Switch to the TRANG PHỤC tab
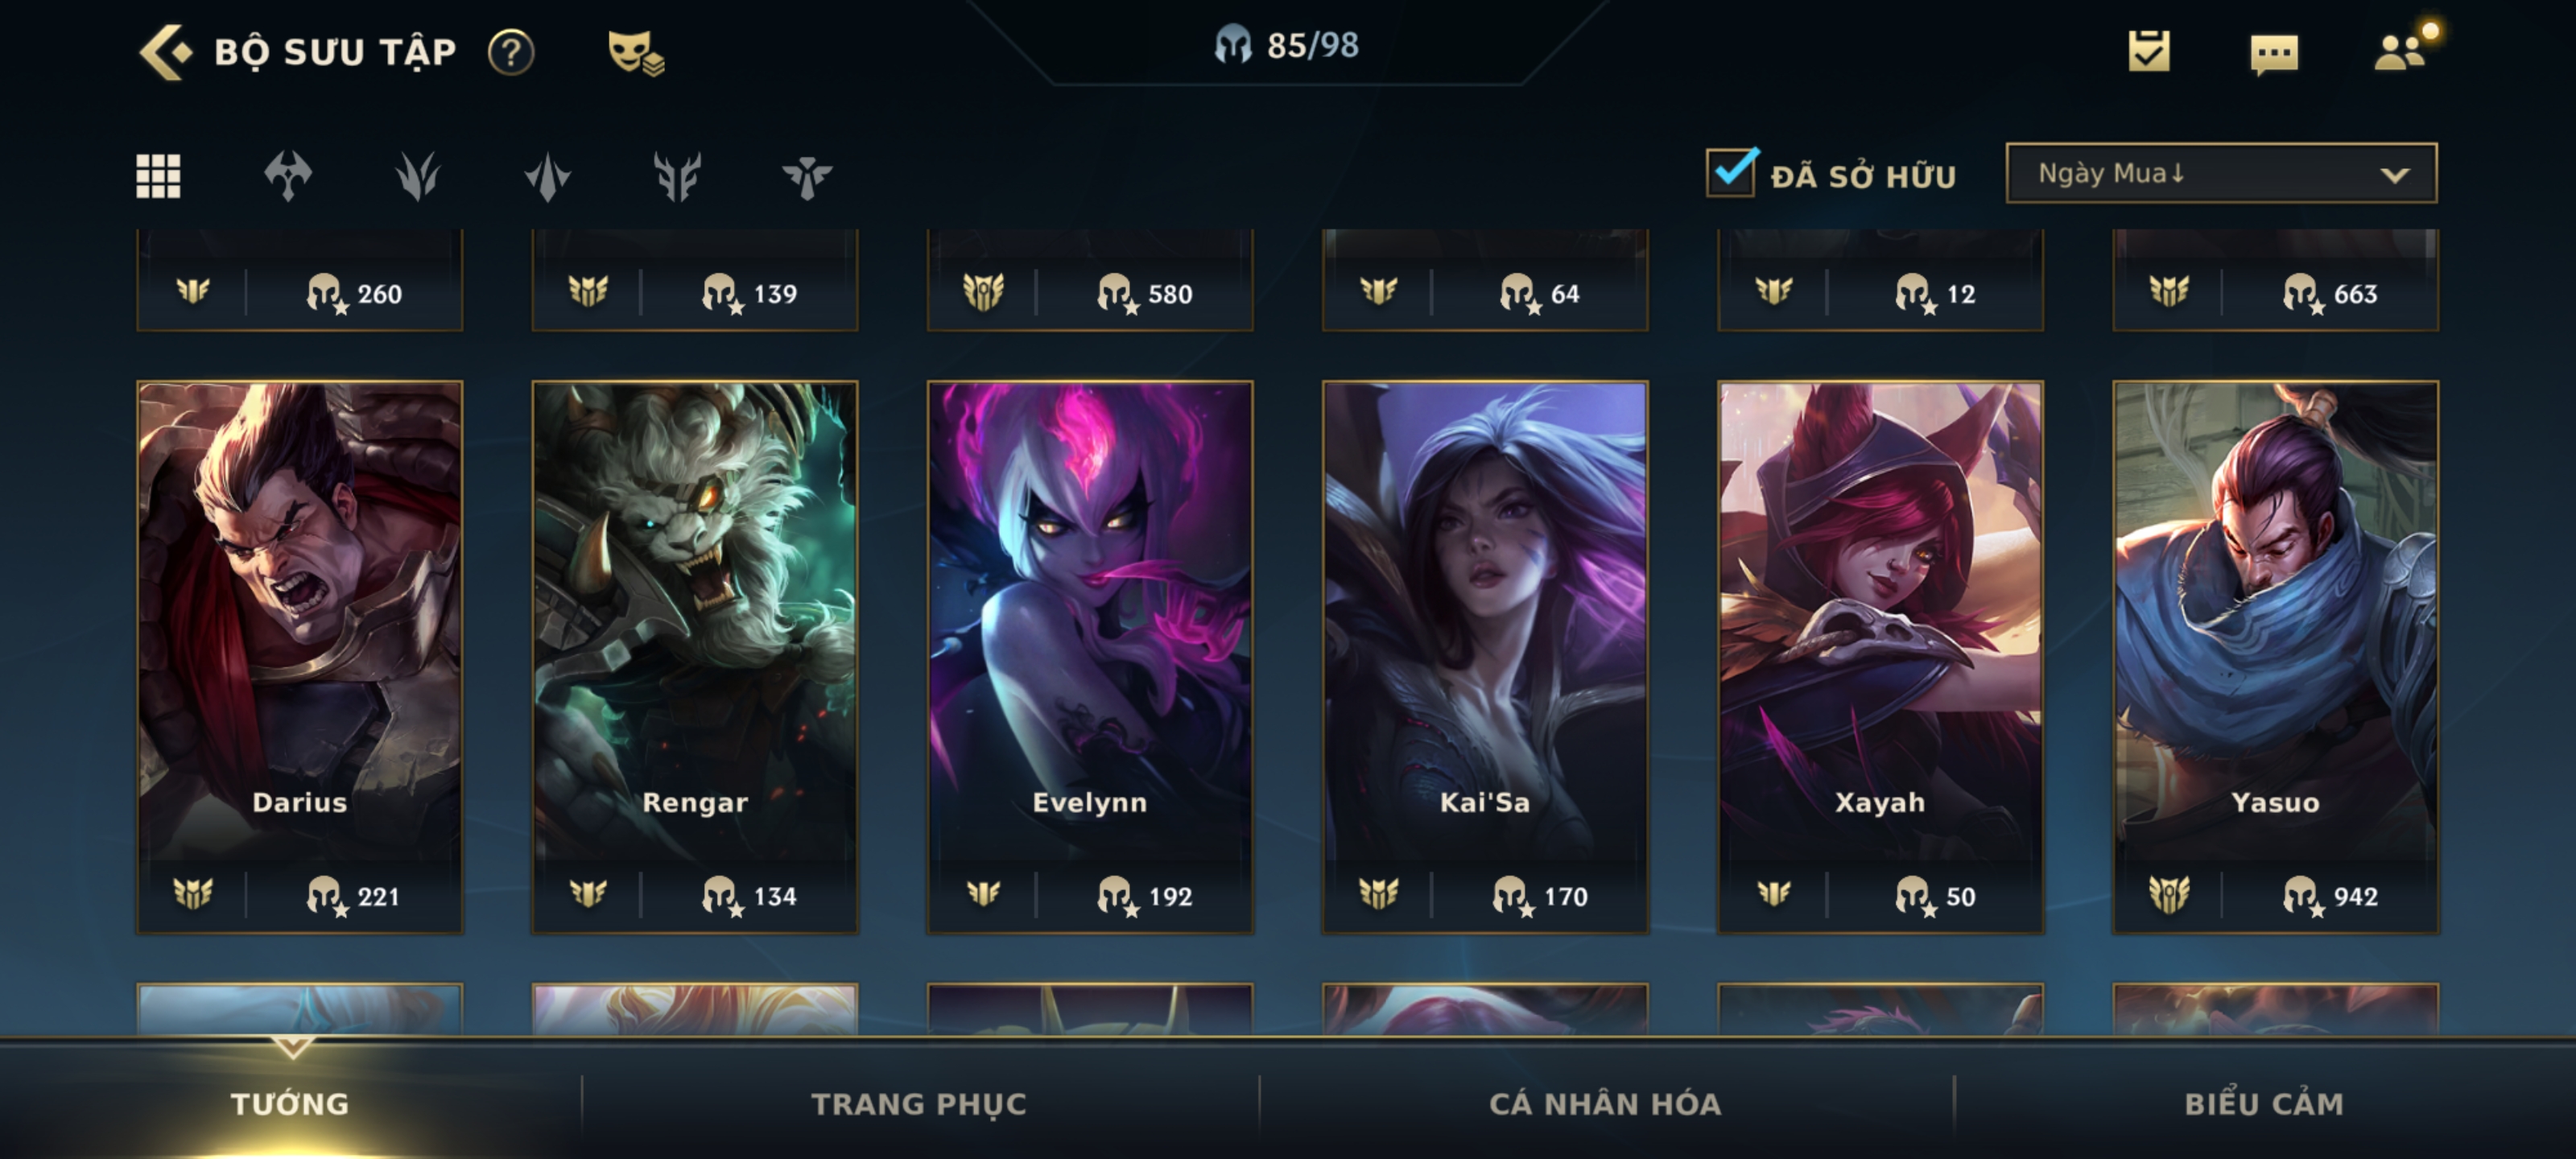This screenshot has width=2576, height=1159. pos(919,1103)
